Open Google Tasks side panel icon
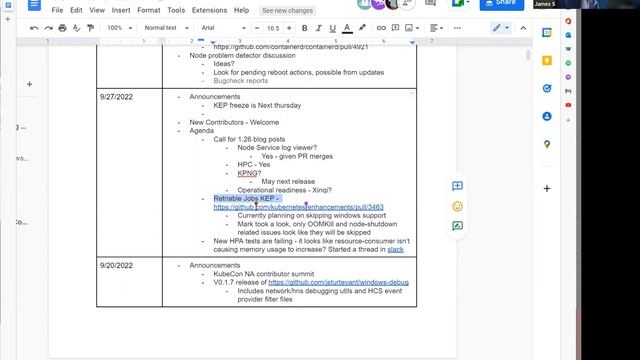This screenshot has width=640, height=360. point(547,89)
